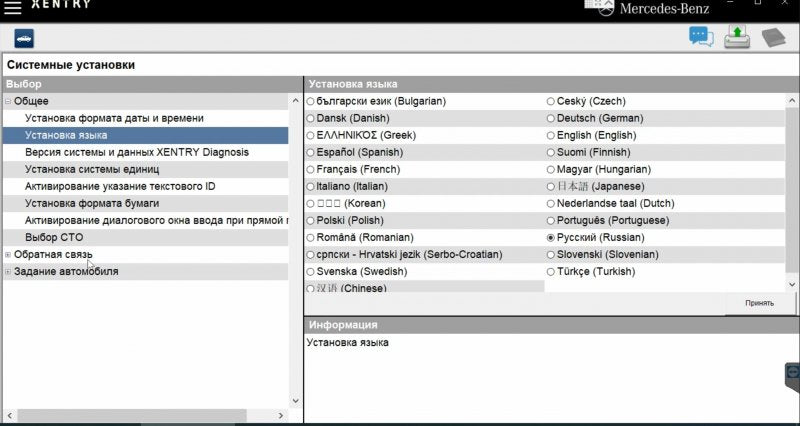
Task: Click the side tab icon at right edge
Action: pos(792,373)
